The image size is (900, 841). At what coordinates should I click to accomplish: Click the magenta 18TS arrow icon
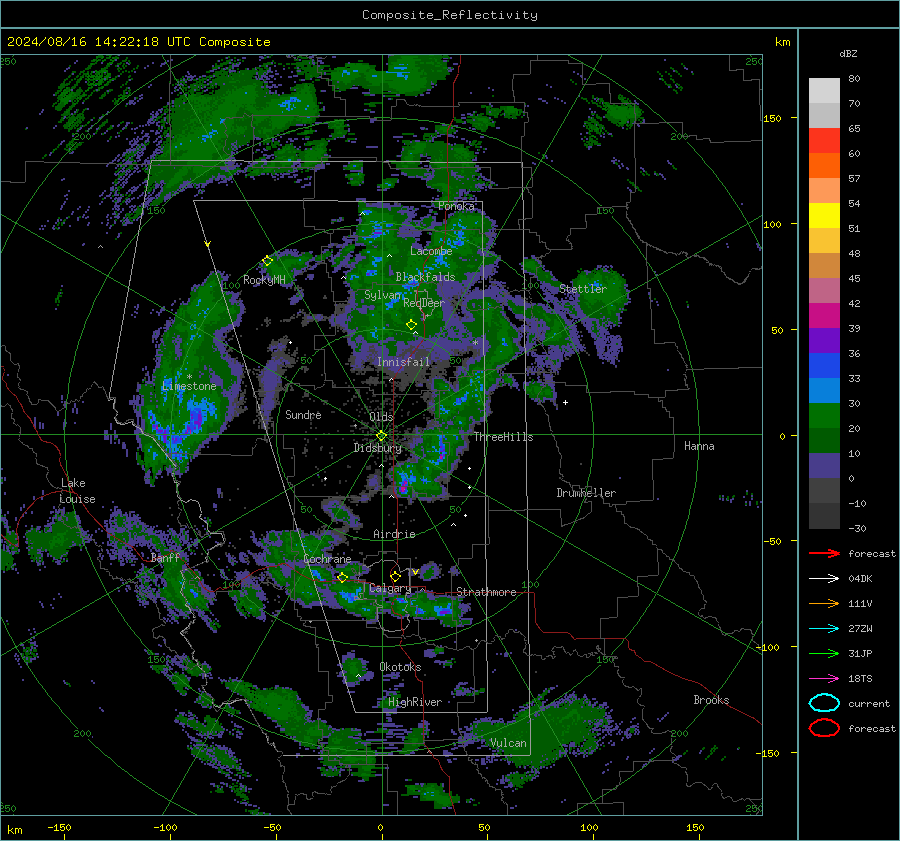(824, 679)
